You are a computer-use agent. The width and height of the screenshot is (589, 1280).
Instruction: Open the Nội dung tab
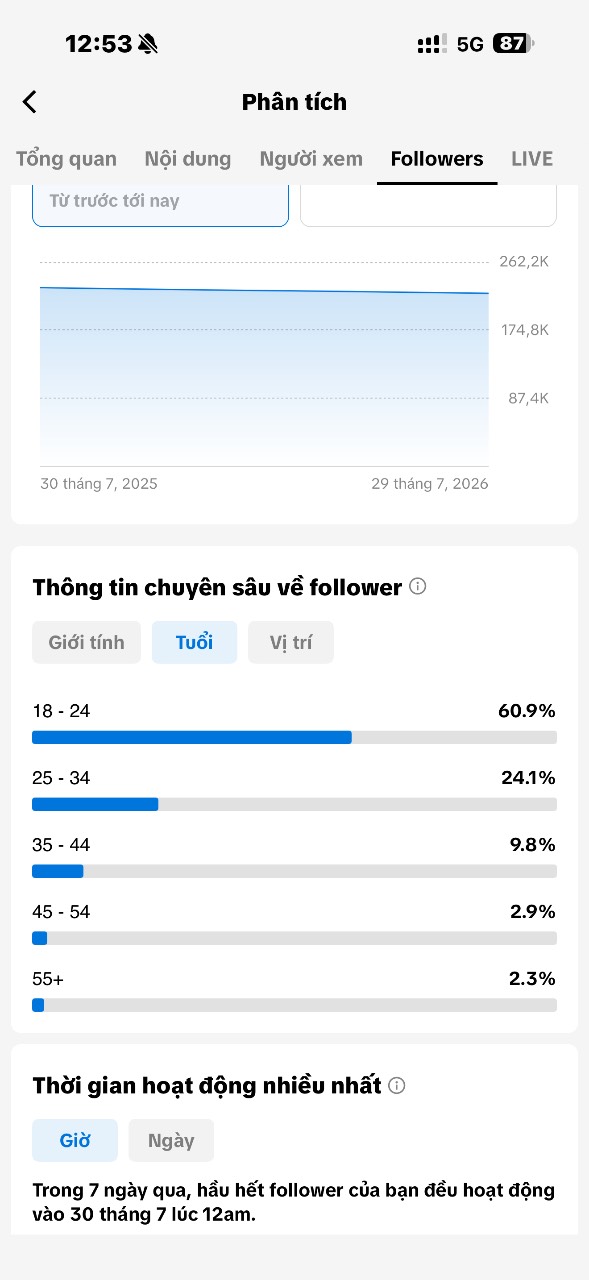[188, 159]
